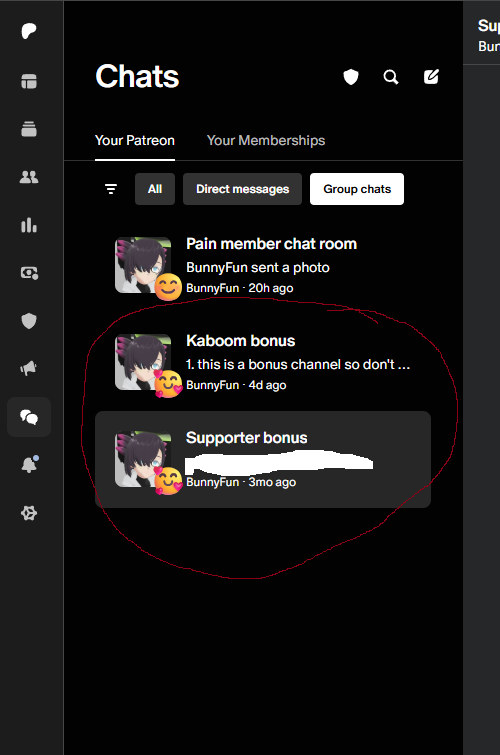
Task: Click the search magnifier in Chats header
Action: click(391, 77)
